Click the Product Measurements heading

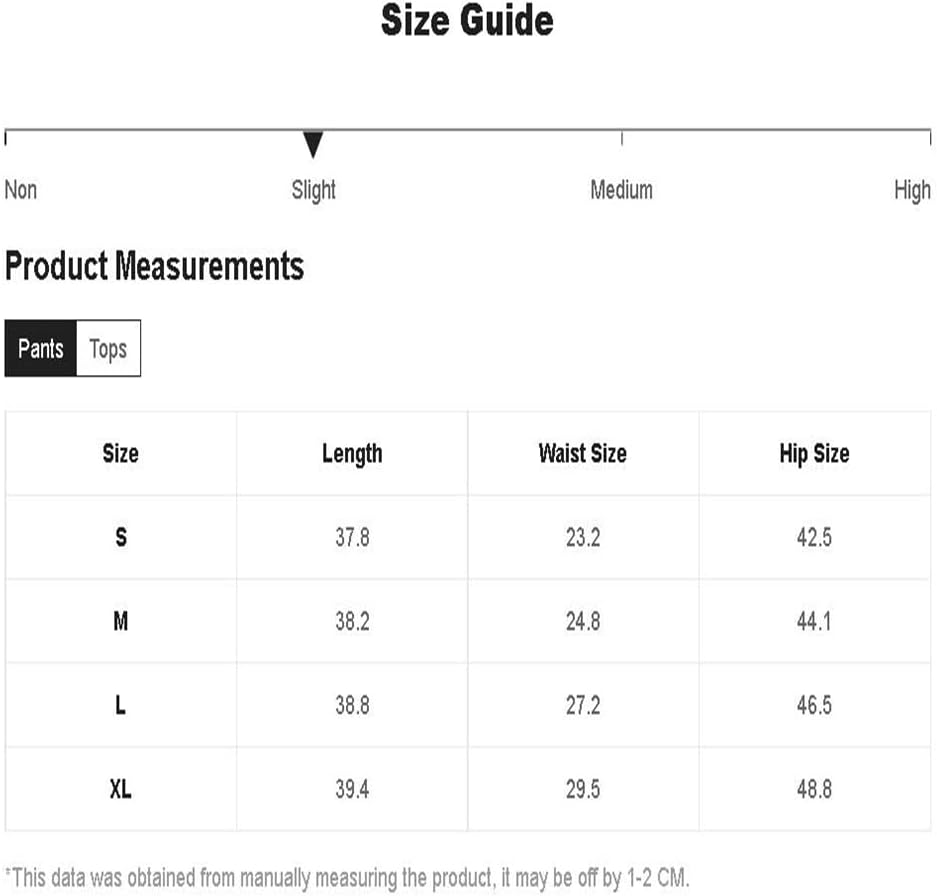pyautogui.click(x=155, y=266)
